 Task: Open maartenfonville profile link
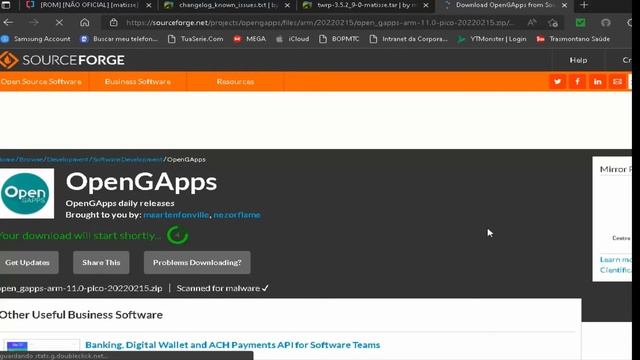click(x=176, y=215)
